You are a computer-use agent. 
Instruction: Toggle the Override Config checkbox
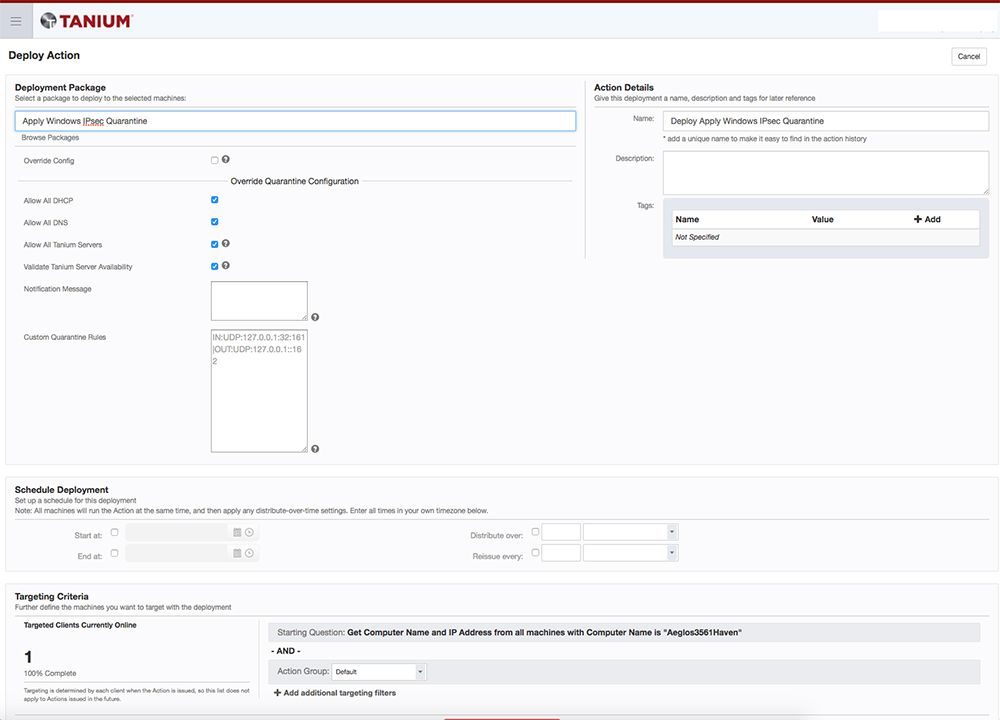tap(214, 160)
